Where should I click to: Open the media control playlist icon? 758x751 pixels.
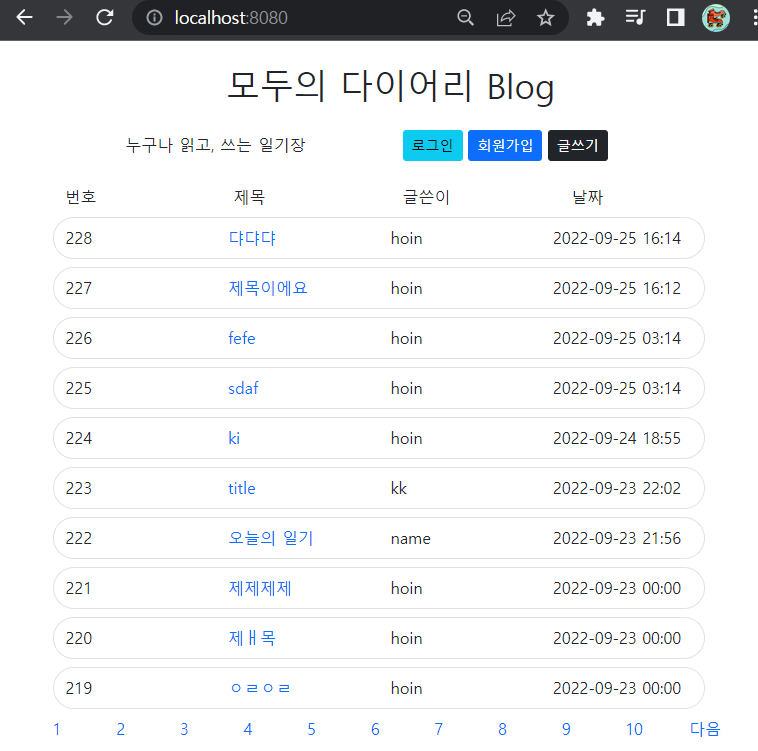pos(635,18)
